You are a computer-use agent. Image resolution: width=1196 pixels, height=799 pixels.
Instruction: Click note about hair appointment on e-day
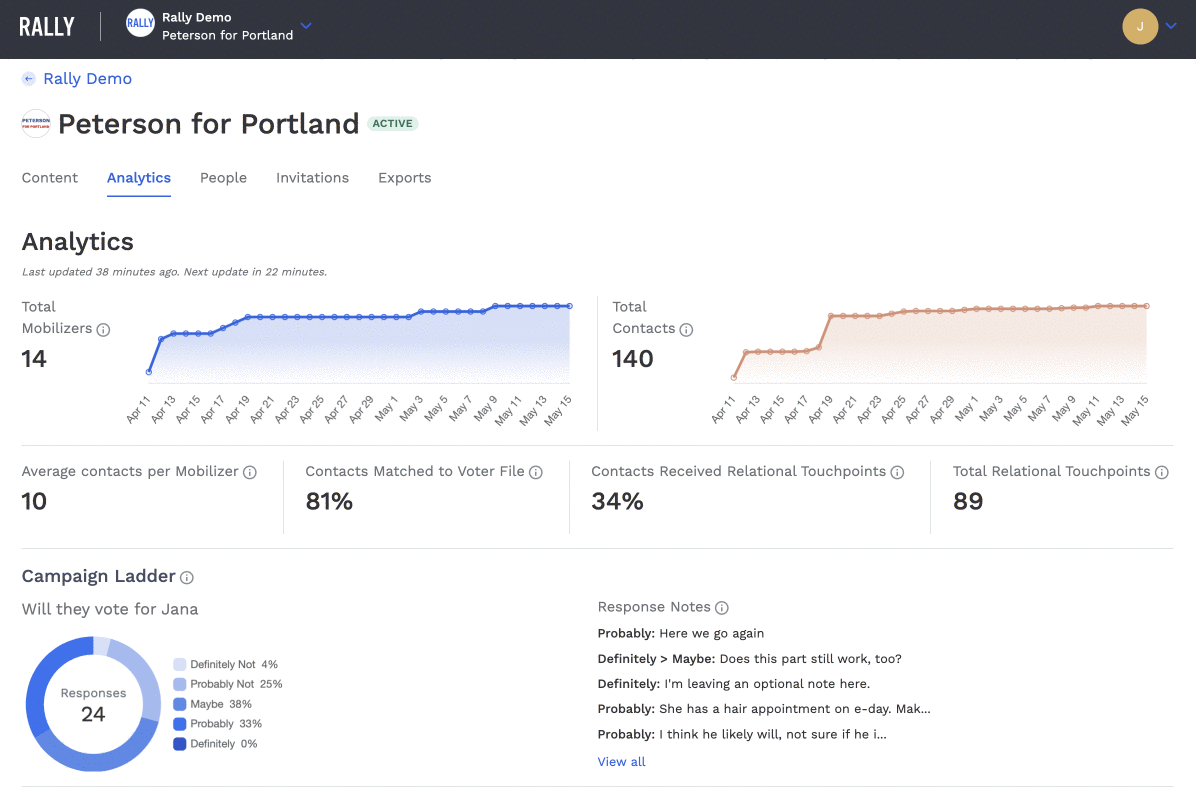795,709
